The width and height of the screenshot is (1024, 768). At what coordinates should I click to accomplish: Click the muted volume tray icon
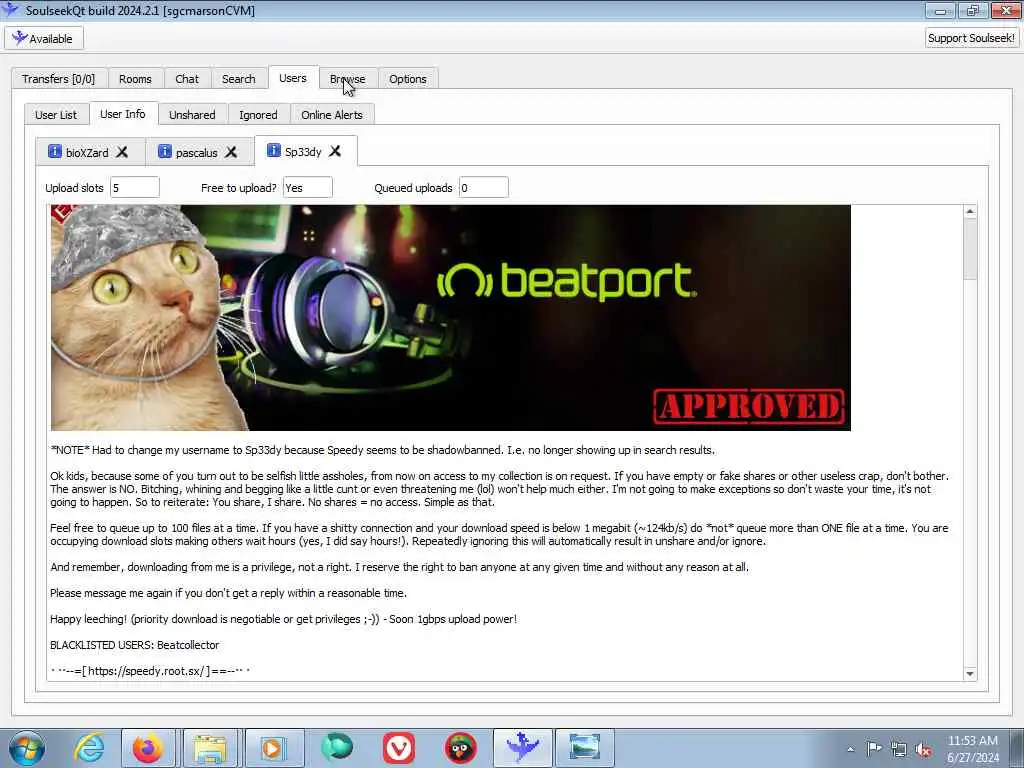pos(923,750)
